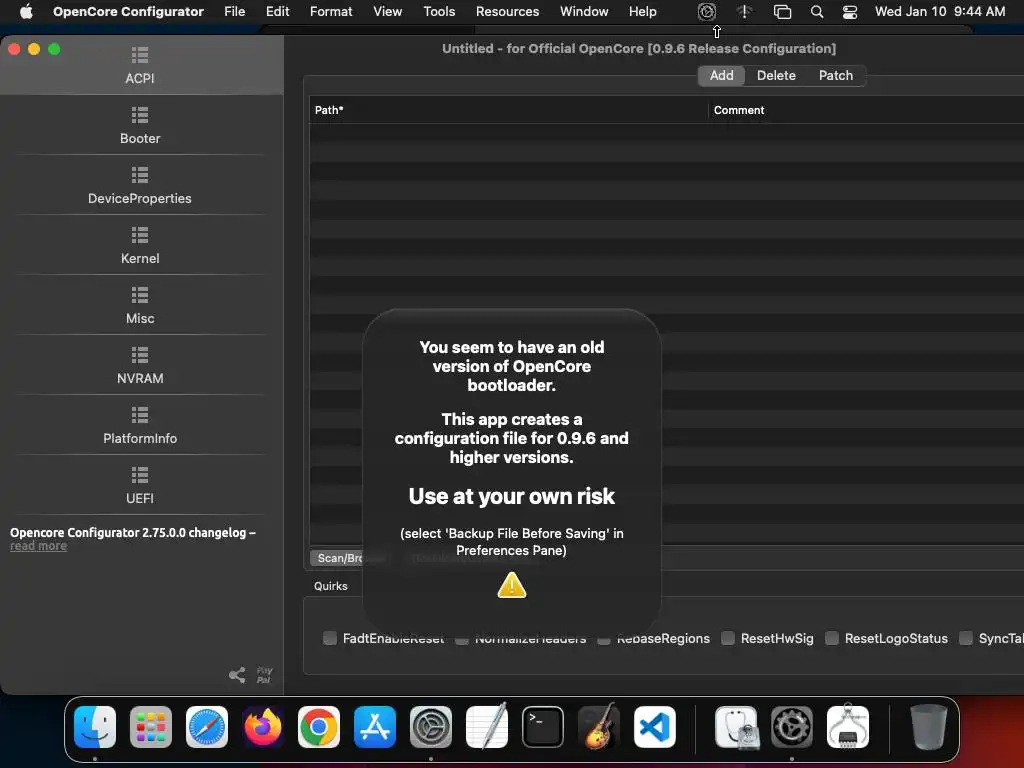Screen dimensions: 1024x768
Task: Switch to the Delete tab
Action: pyautogui.click(x=776, y=75)
